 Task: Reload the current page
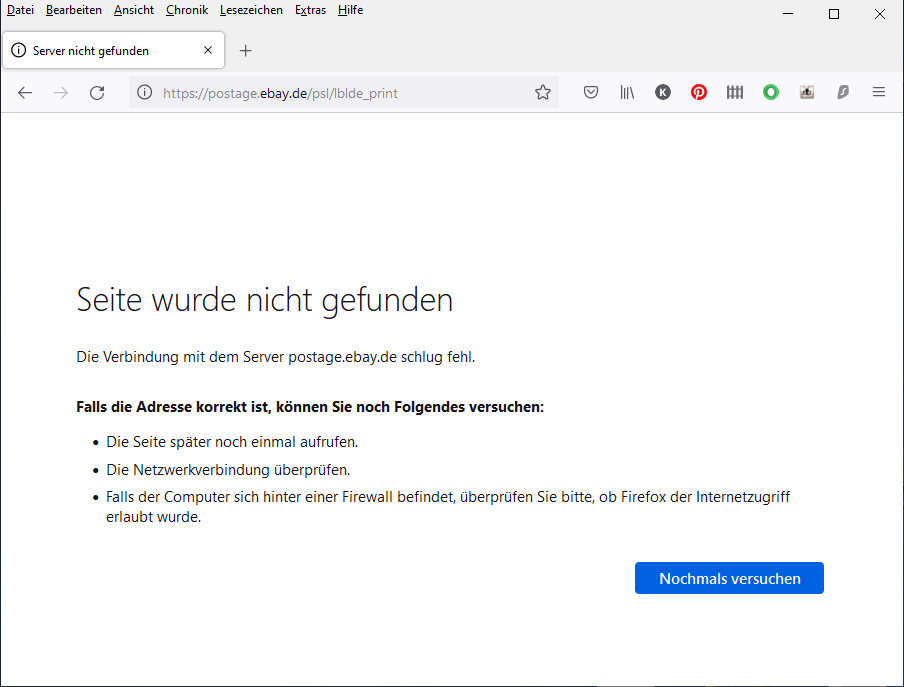tap(97, 93)
